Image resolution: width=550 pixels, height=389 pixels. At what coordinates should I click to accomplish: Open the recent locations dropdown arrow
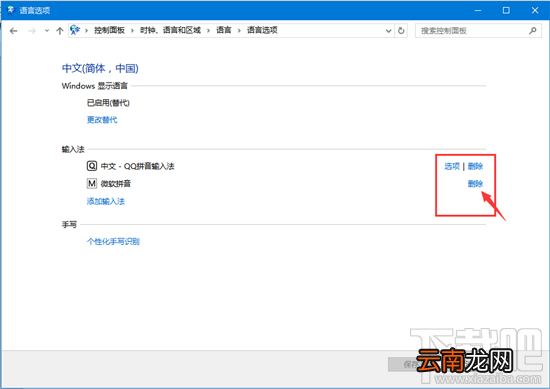coord(47,31)
